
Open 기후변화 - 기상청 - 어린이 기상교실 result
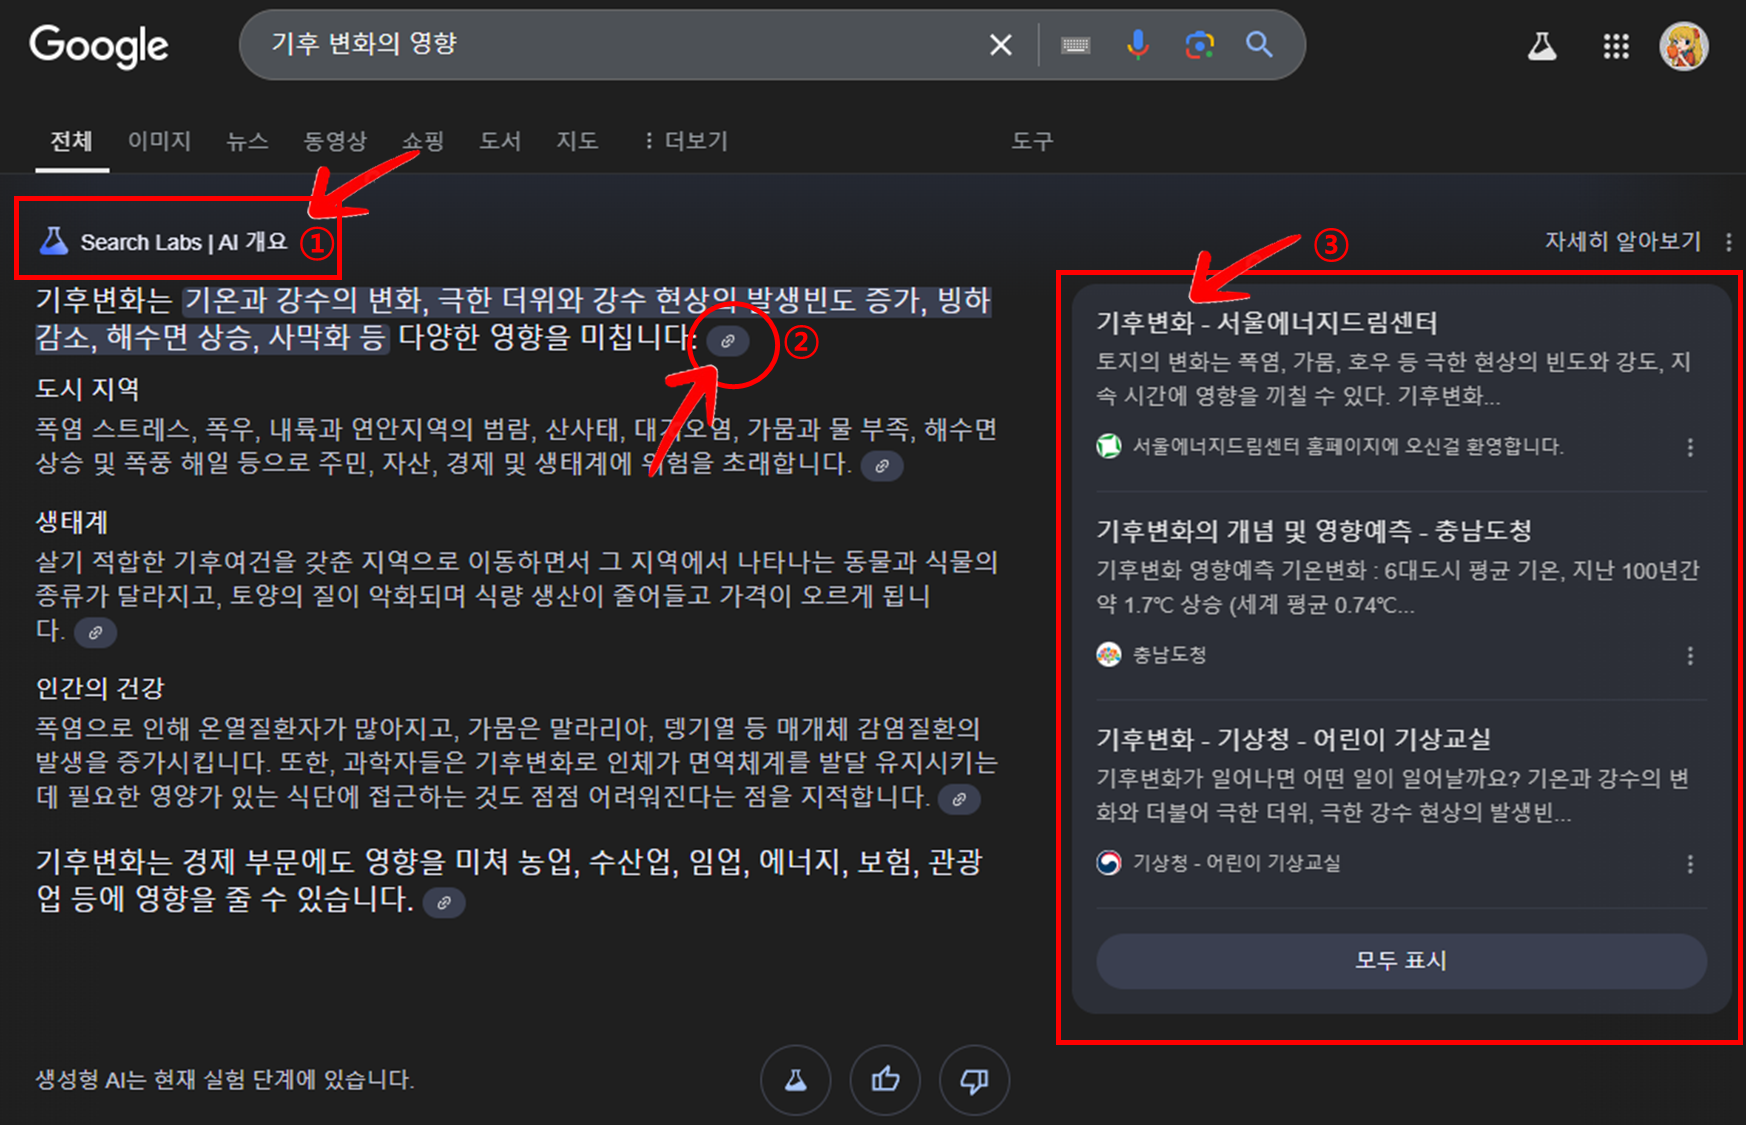pyautogui.click(x=1293, y=739)
